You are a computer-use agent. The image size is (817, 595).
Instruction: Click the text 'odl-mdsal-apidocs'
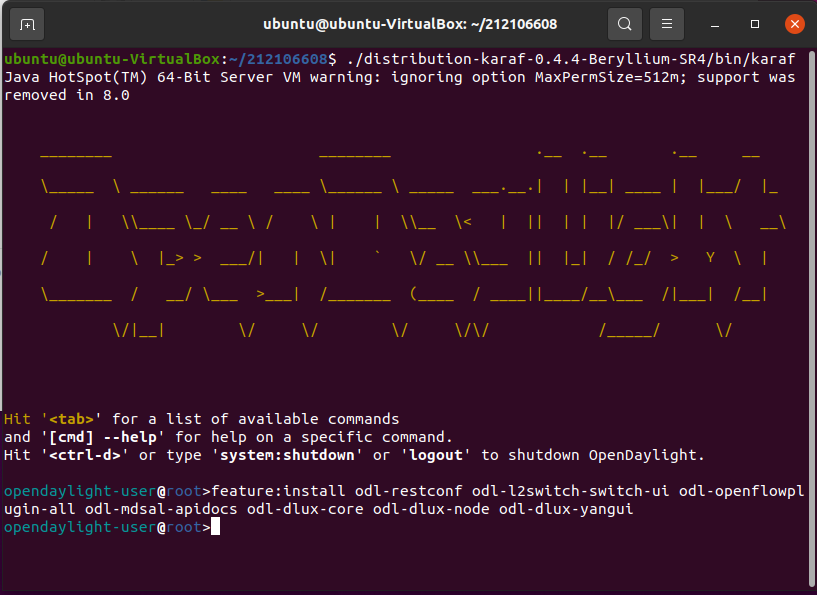click(x=161, y=509)
